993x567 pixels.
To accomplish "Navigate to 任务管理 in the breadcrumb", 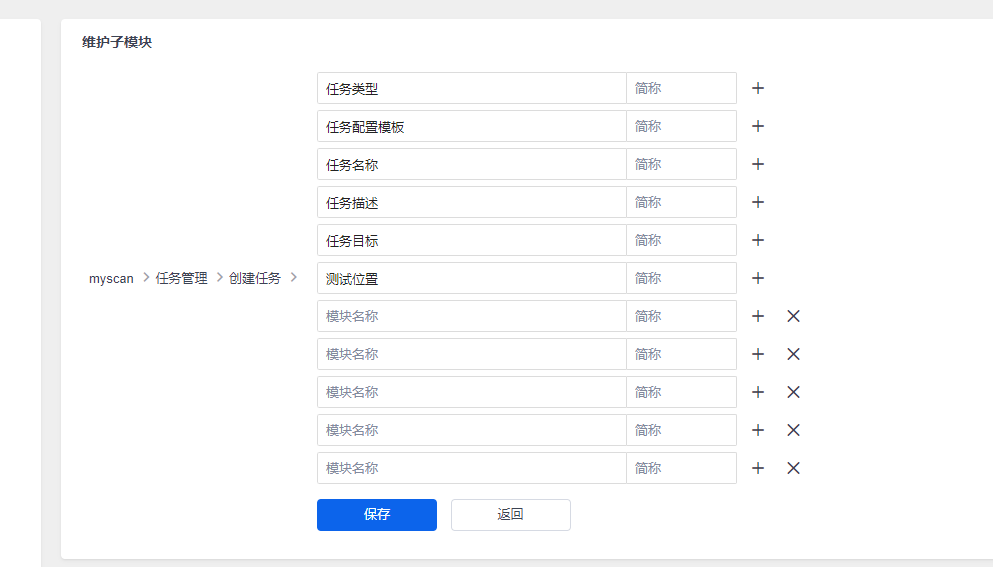I will [182, 278].
